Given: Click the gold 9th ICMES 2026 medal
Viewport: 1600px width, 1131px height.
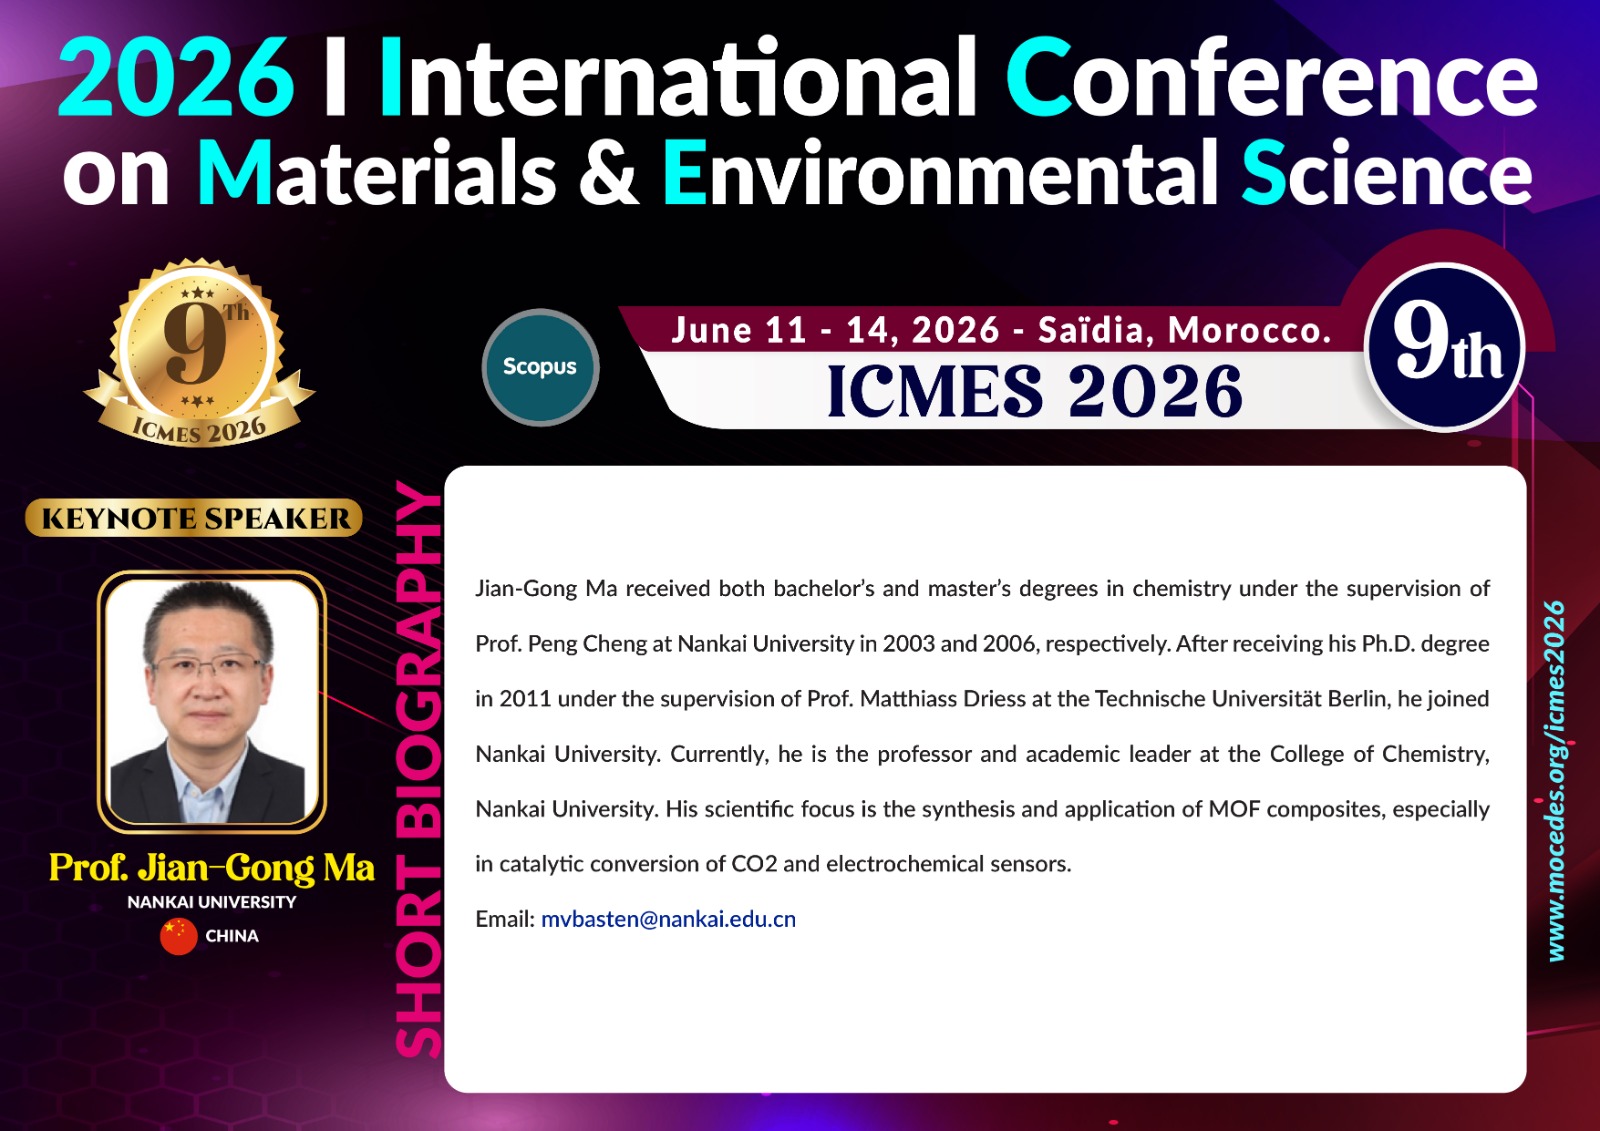Looking at the screenshot, I should tap(200, 353).
